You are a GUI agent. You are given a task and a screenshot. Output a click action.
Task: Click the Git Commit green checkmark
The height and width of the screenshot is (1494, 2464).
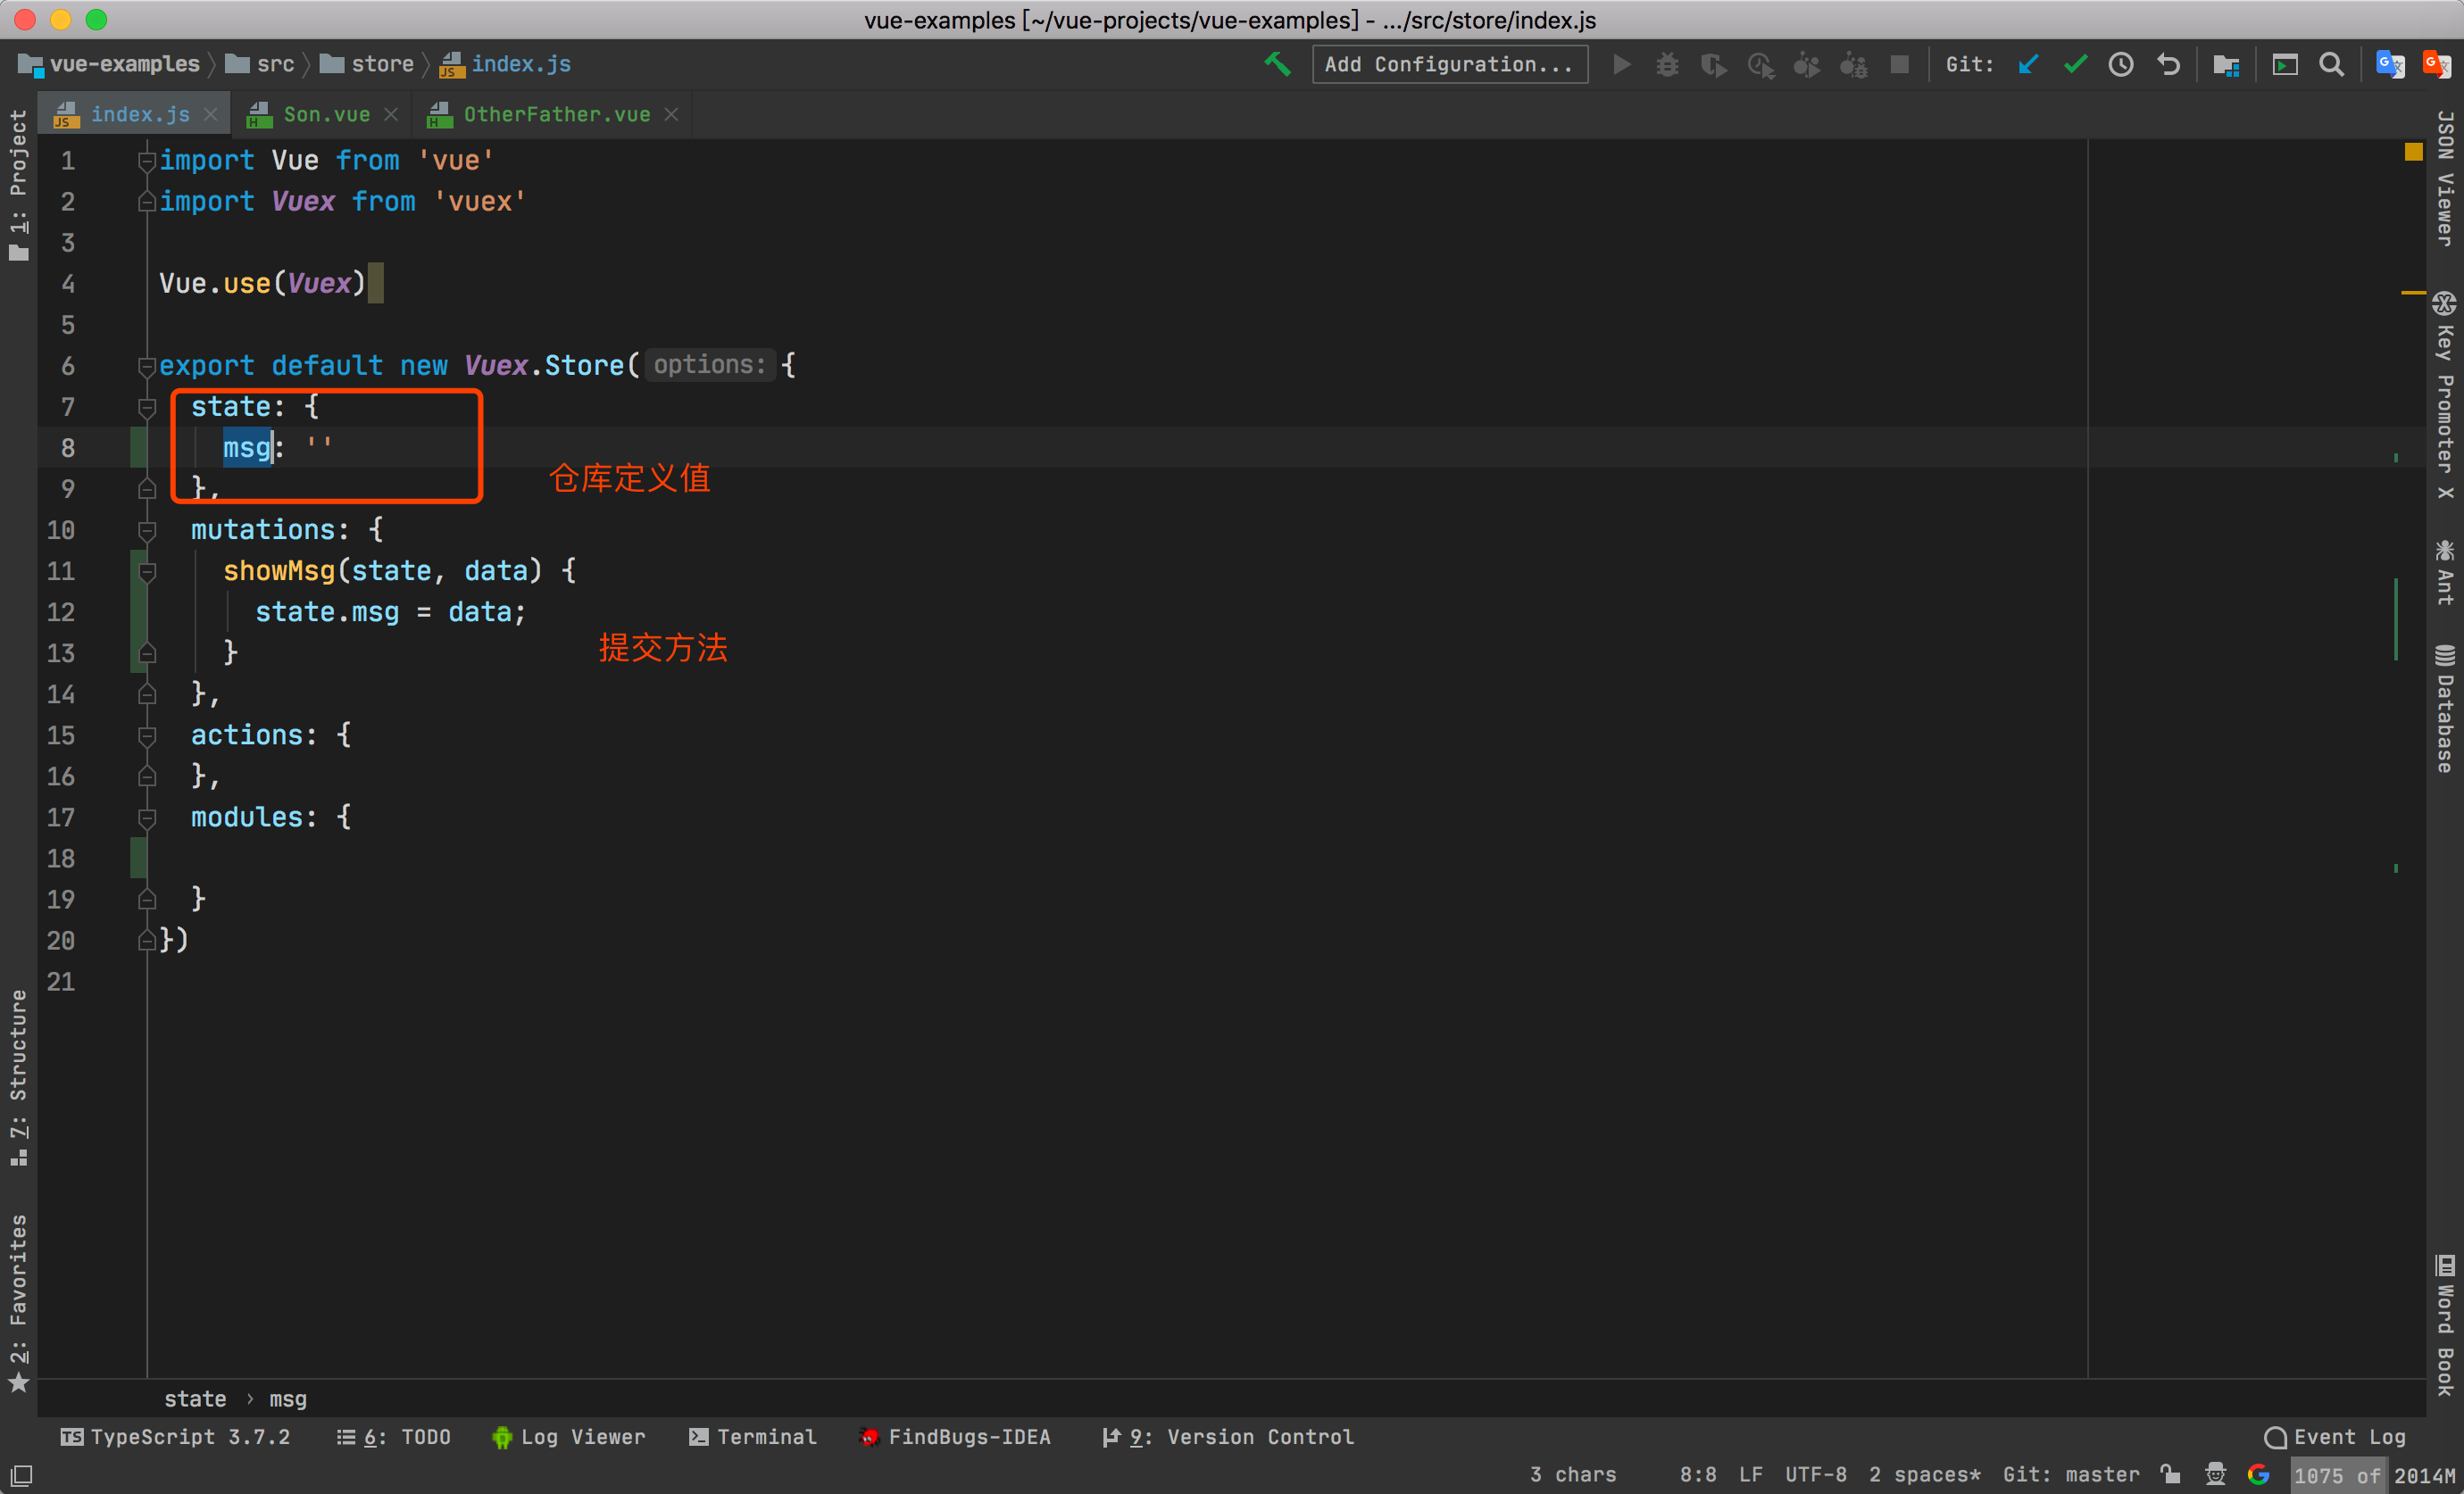tap(2075, 65)
